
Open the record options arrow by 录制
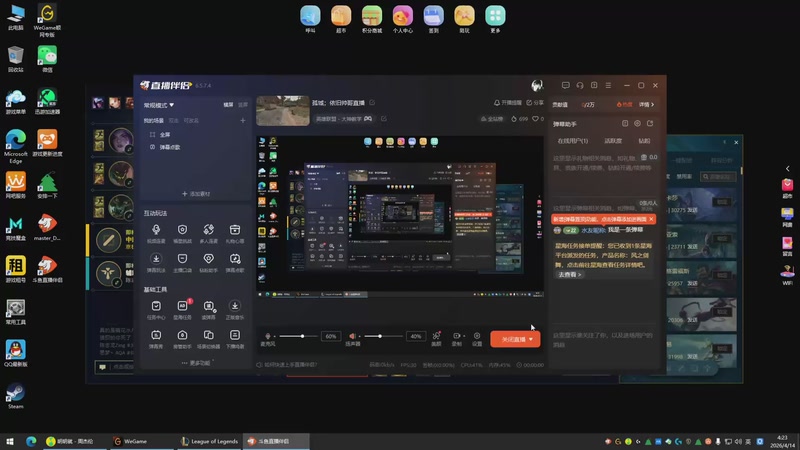point(464,336)
